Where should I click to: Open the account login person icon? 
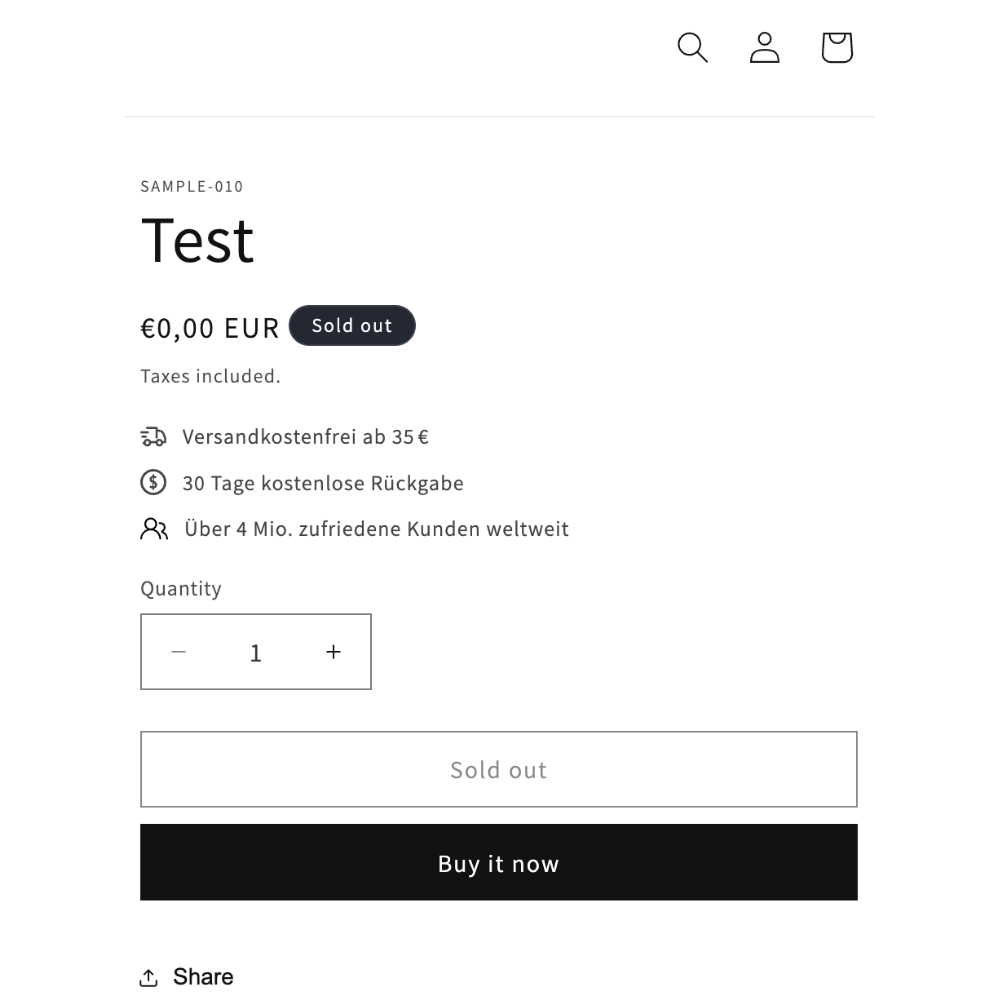click(764, 48)
